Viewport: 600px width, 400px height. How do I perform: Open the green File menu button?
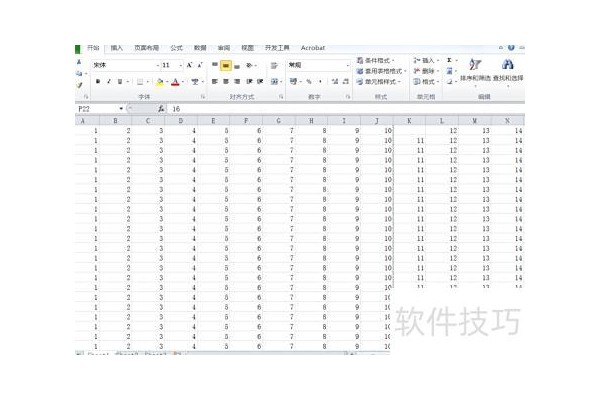pyautogui.click(x=78, y=49)
